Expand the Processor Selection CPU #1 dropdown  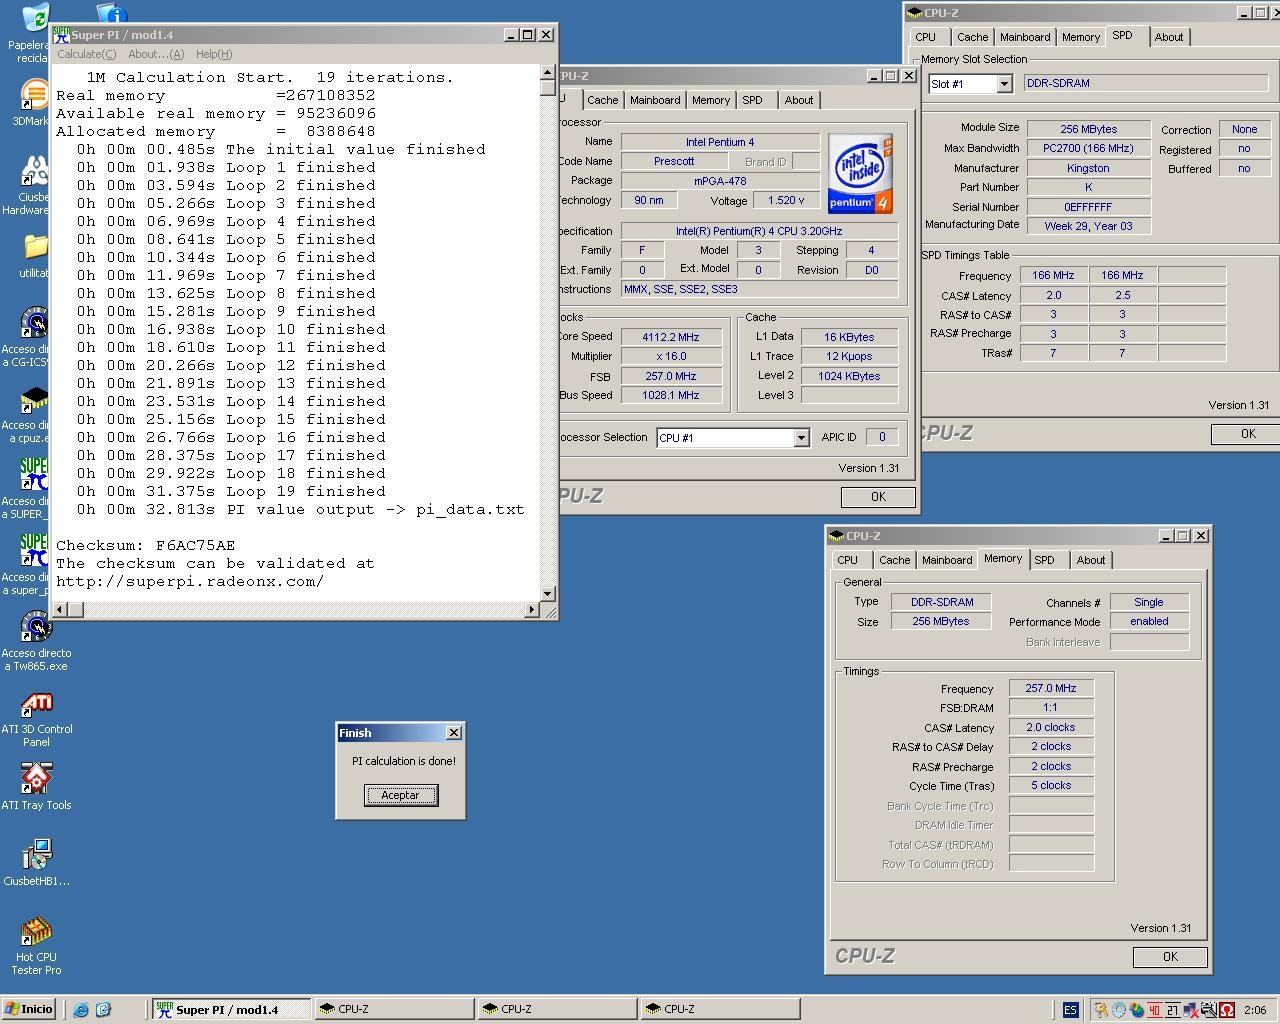[801, 438]
